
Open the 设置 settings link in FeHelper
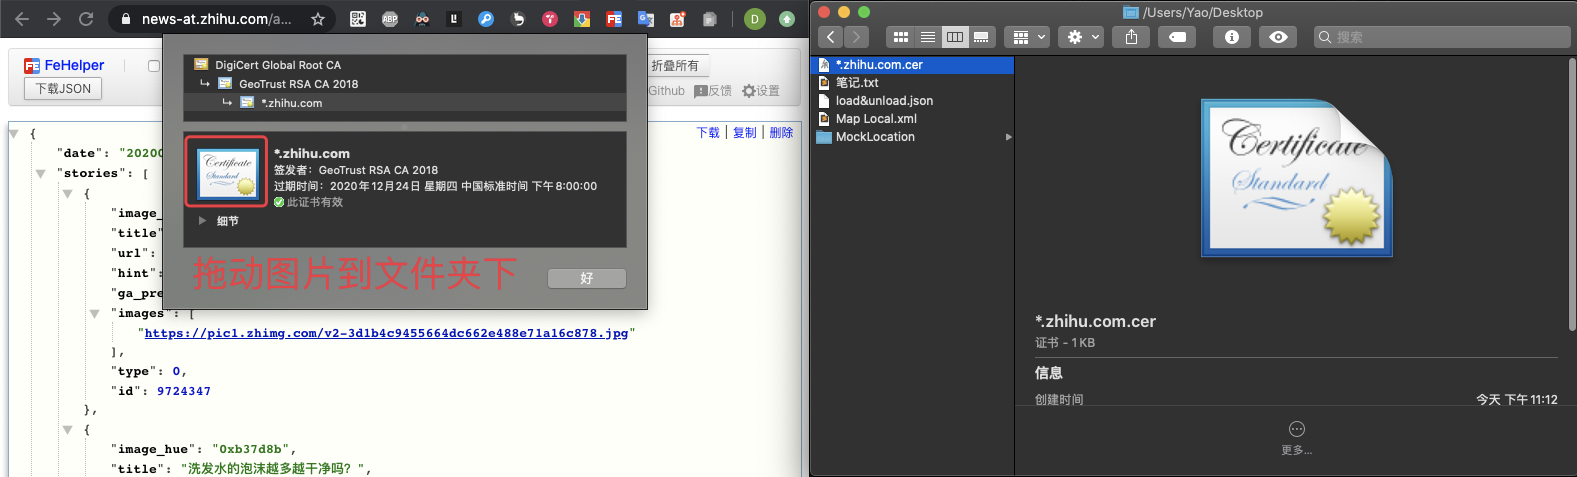(760, 91)
